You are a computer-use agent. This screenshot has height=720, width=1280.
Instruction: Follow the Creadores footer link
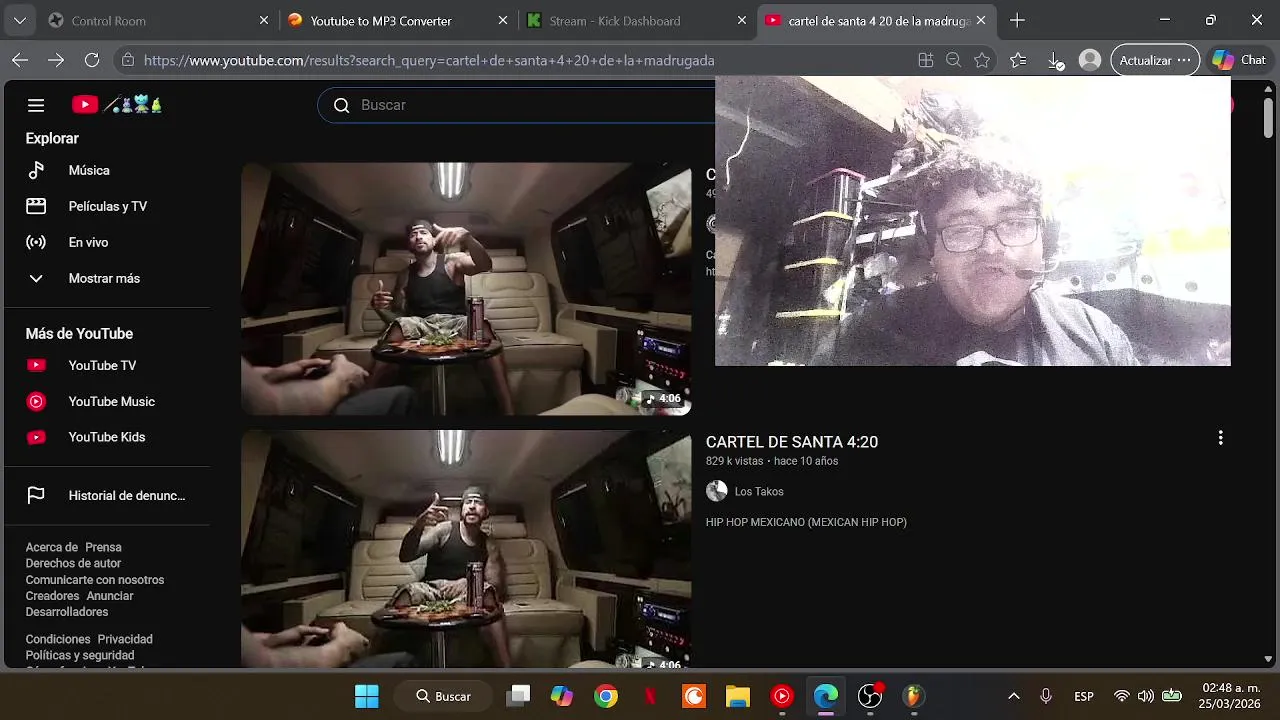[x=52, y=596]
